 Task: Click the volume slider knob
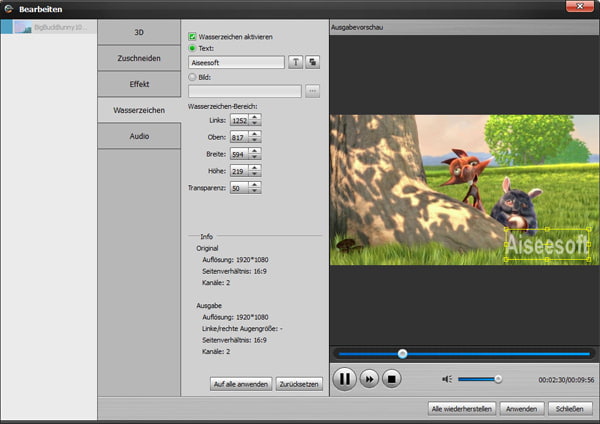[498, 379]
